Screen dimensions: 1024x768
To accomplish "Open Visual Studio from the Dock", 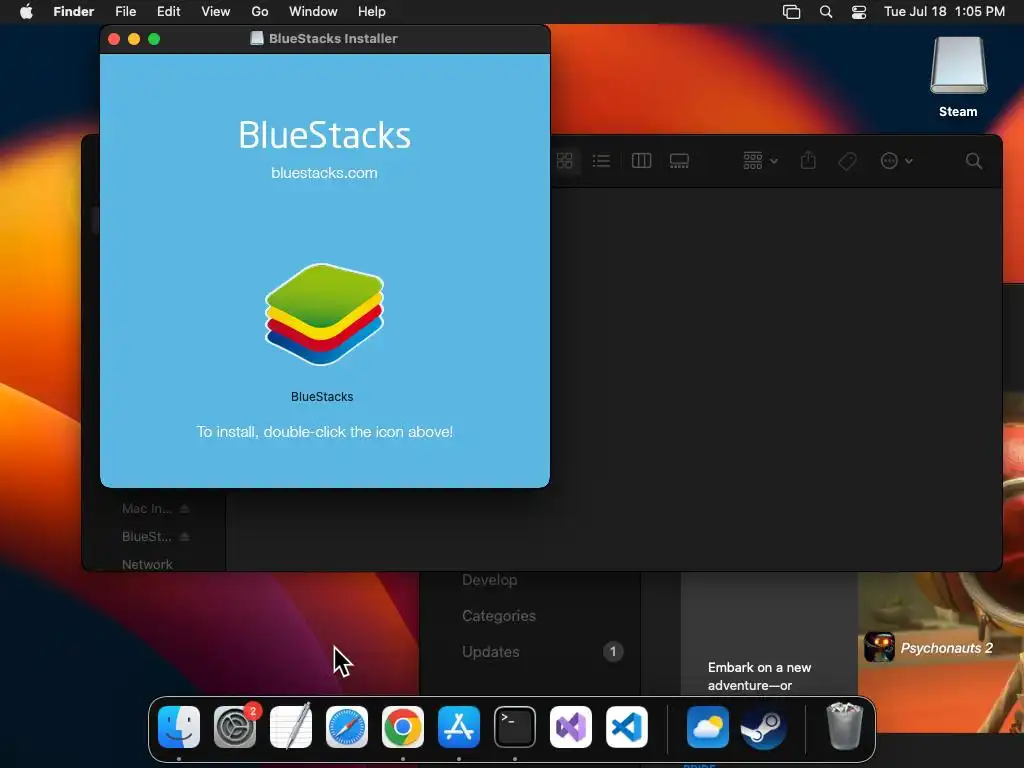I will click(x=571, y=727).
